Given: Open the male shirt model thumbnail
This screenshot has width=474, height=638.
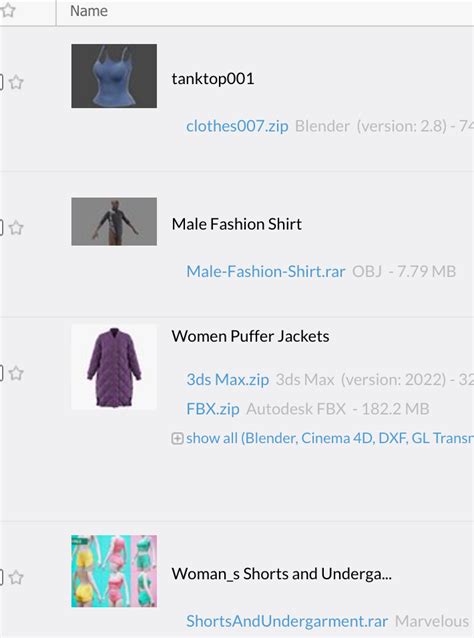Looking at the screenshot, I should [x=114, y=222].
